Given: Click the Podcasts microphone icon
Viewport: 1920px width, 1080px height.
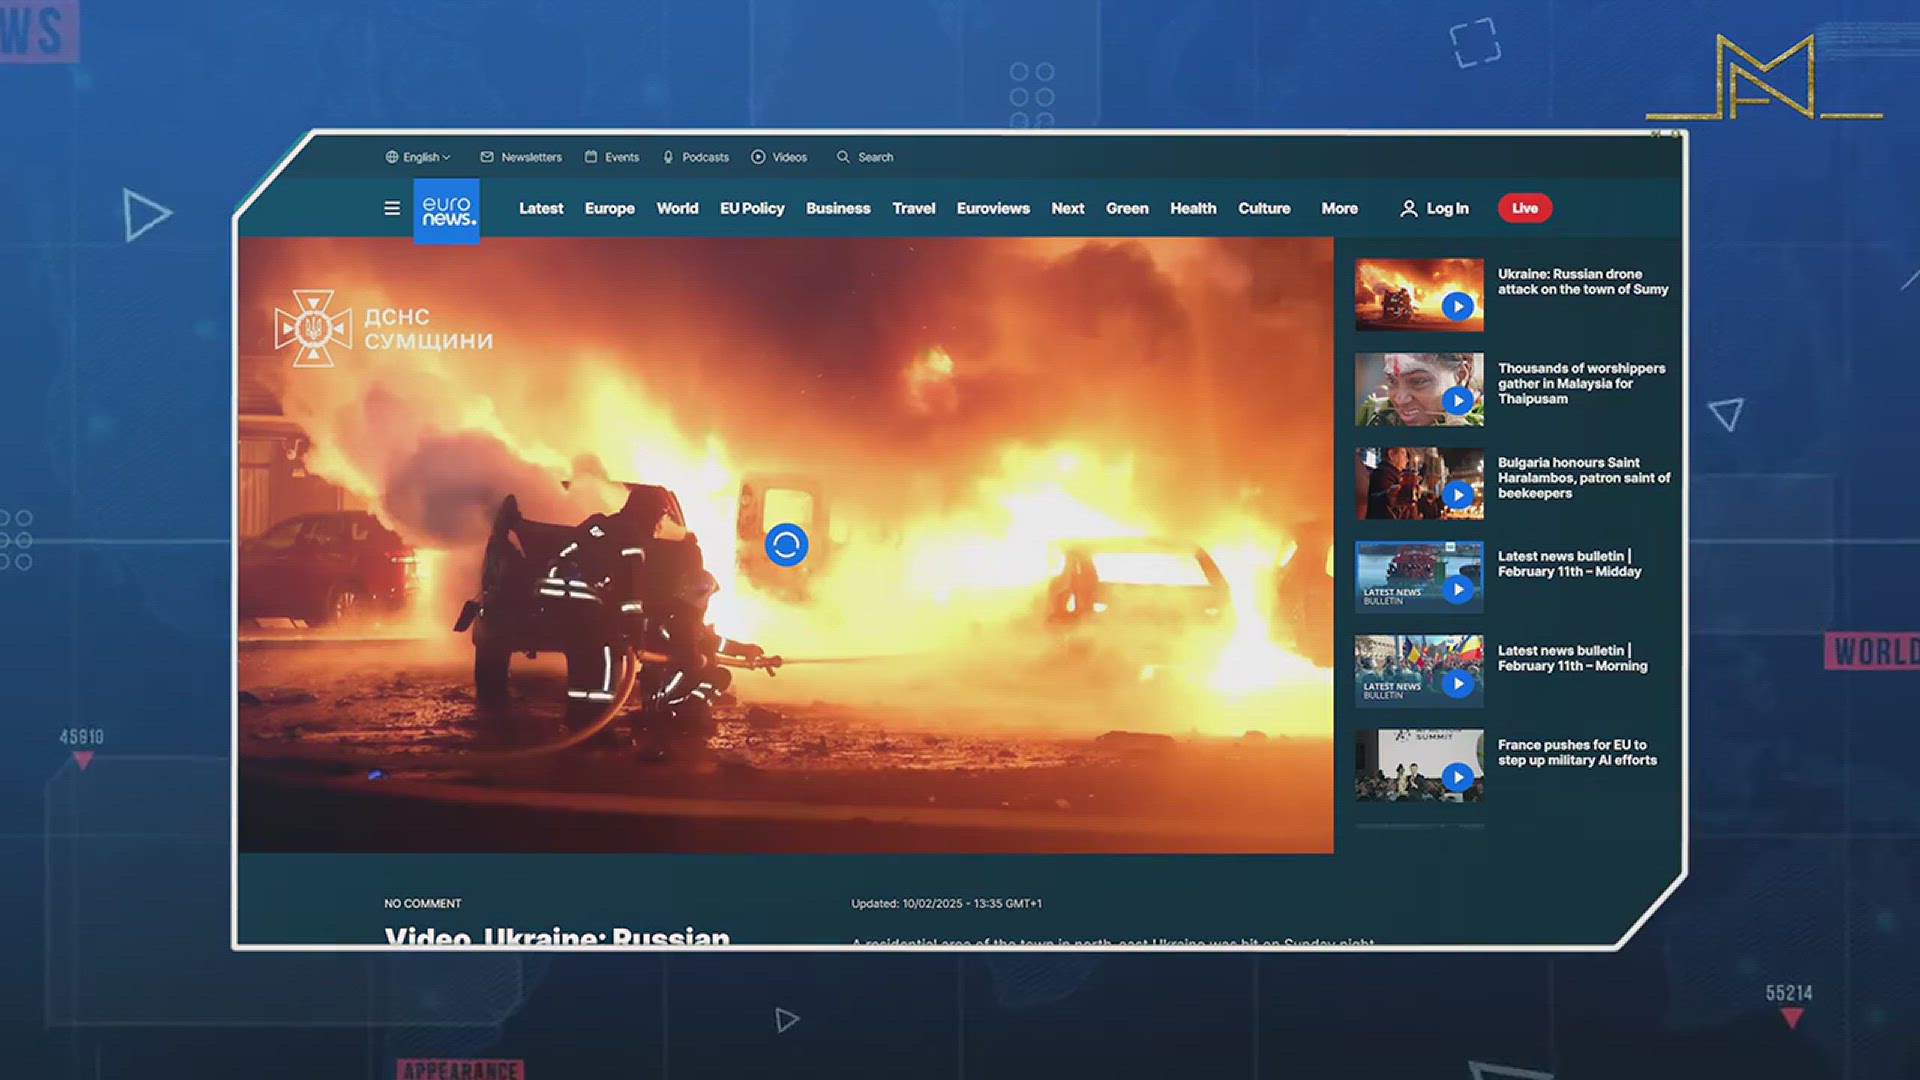Looking at the screenshot, I should tap(668, 157).
